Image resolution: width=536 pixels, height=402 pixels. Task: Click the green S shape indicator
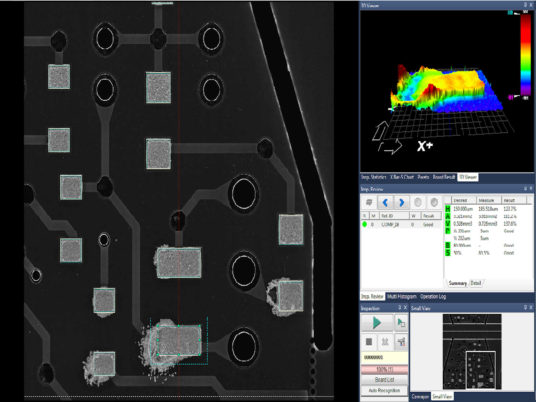(x=447, y=253)
